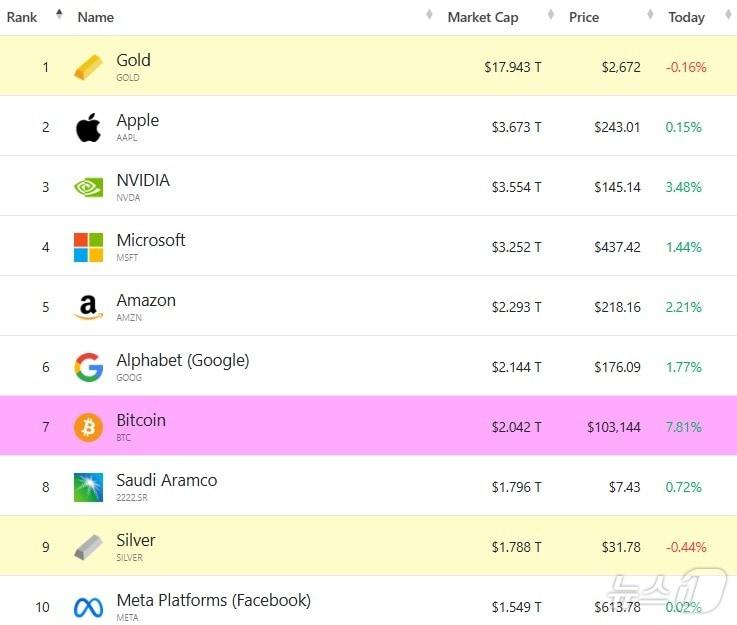Select Bitcoin's 7.81% today change
The image size is (737, 625).
(684, 427)
